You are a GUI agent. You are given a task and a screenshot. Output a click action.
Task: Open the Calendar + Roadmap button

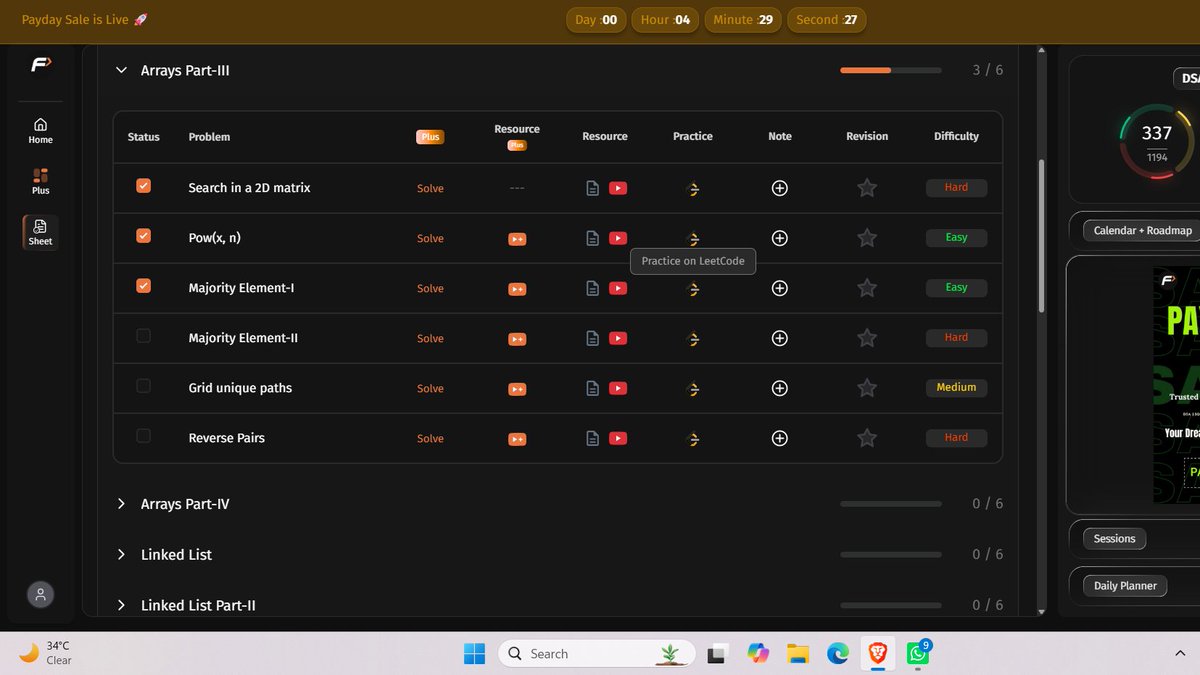coord(1142,230)
